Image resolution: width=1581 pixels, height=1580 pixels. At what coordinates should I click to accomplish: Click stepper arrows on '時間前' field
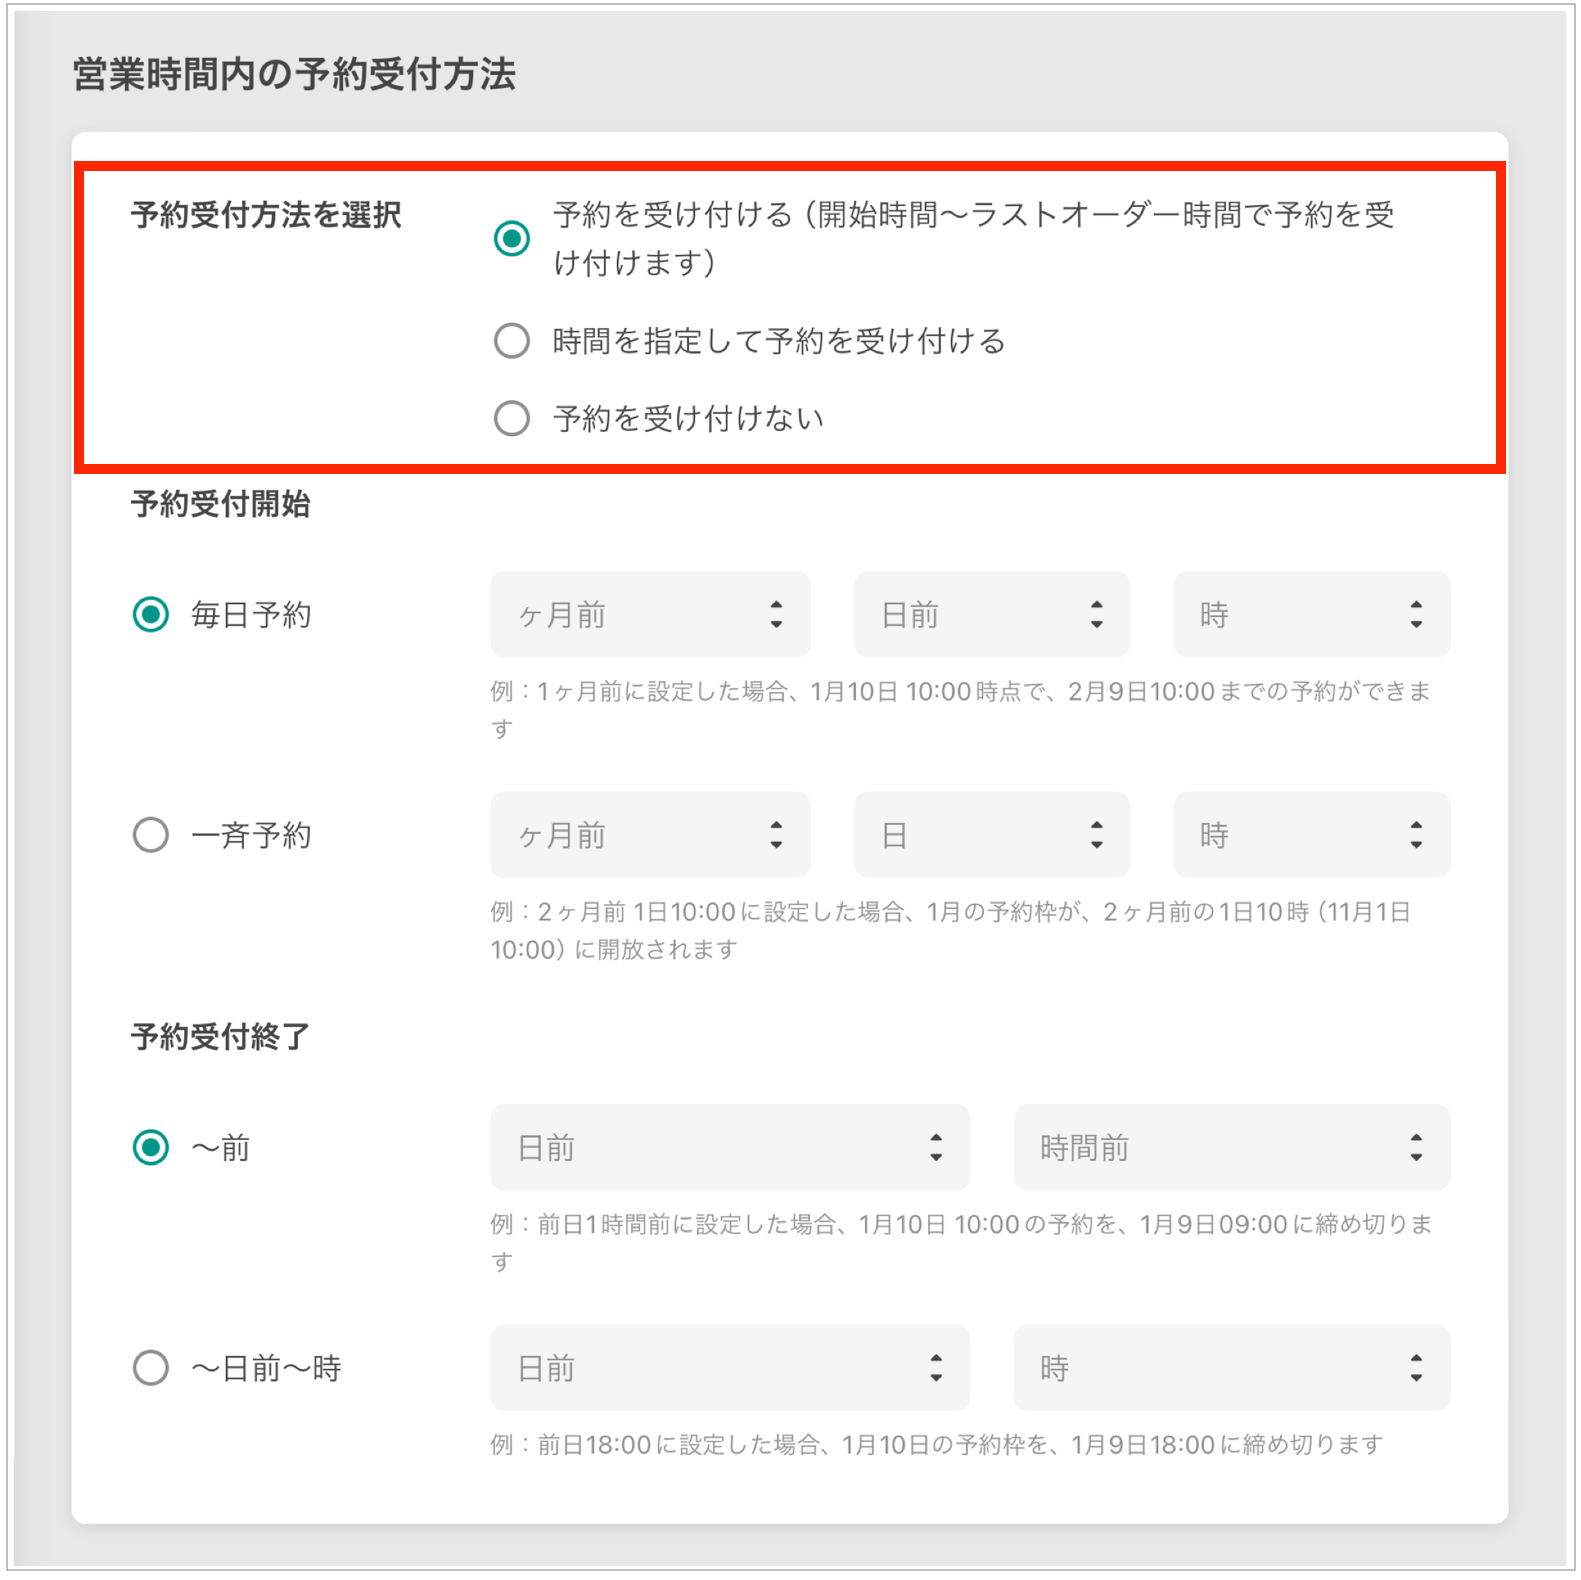[x=1416, y=1147]
